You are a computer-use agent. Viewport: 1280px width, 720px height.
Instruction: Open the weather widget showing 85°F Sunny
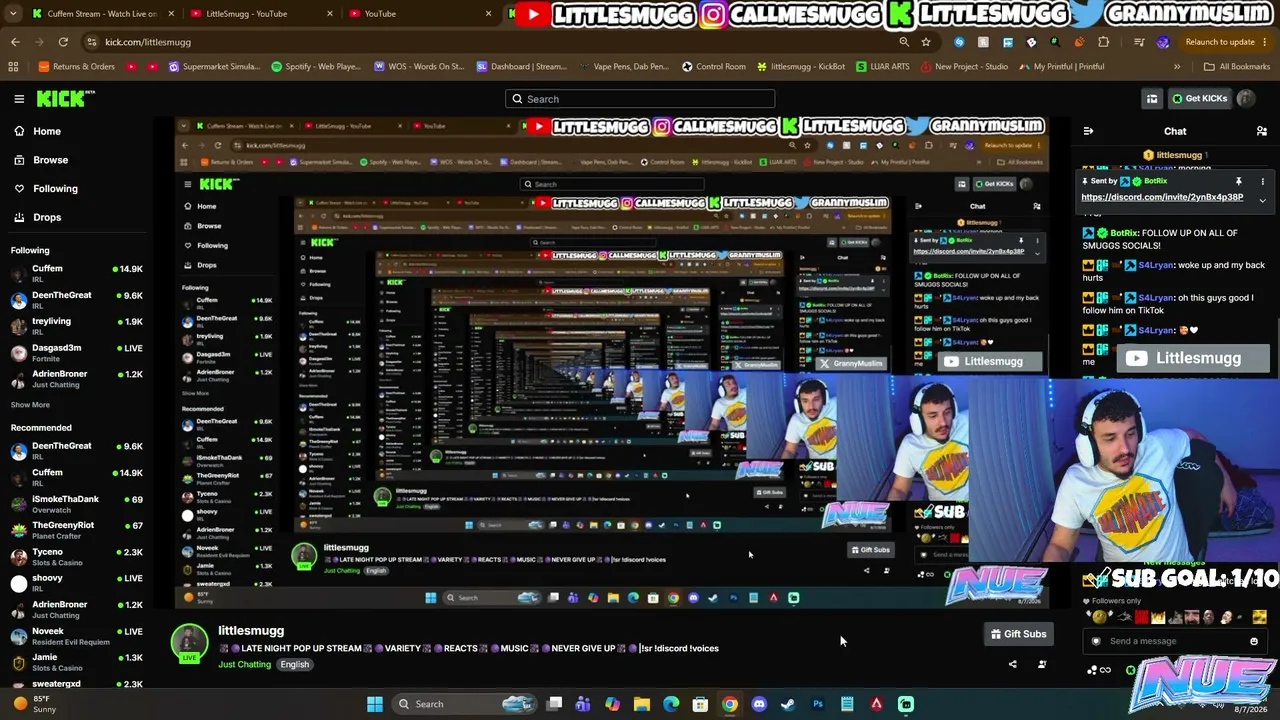pos(34,703)
